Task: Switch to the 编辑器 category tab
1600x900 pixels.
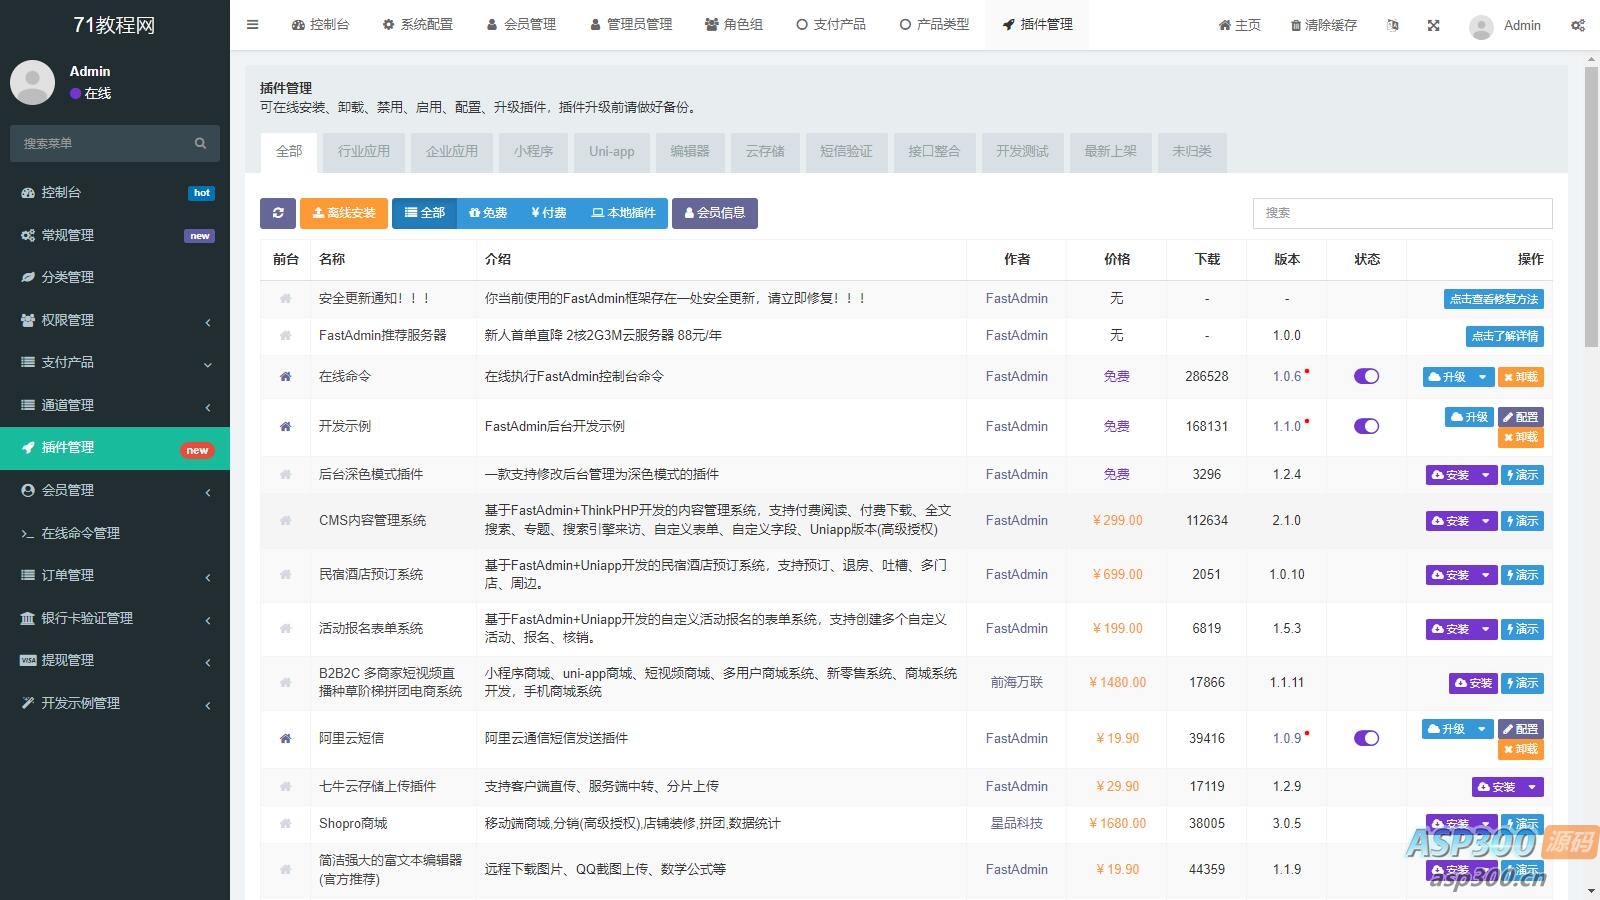Action: point(689,152)
